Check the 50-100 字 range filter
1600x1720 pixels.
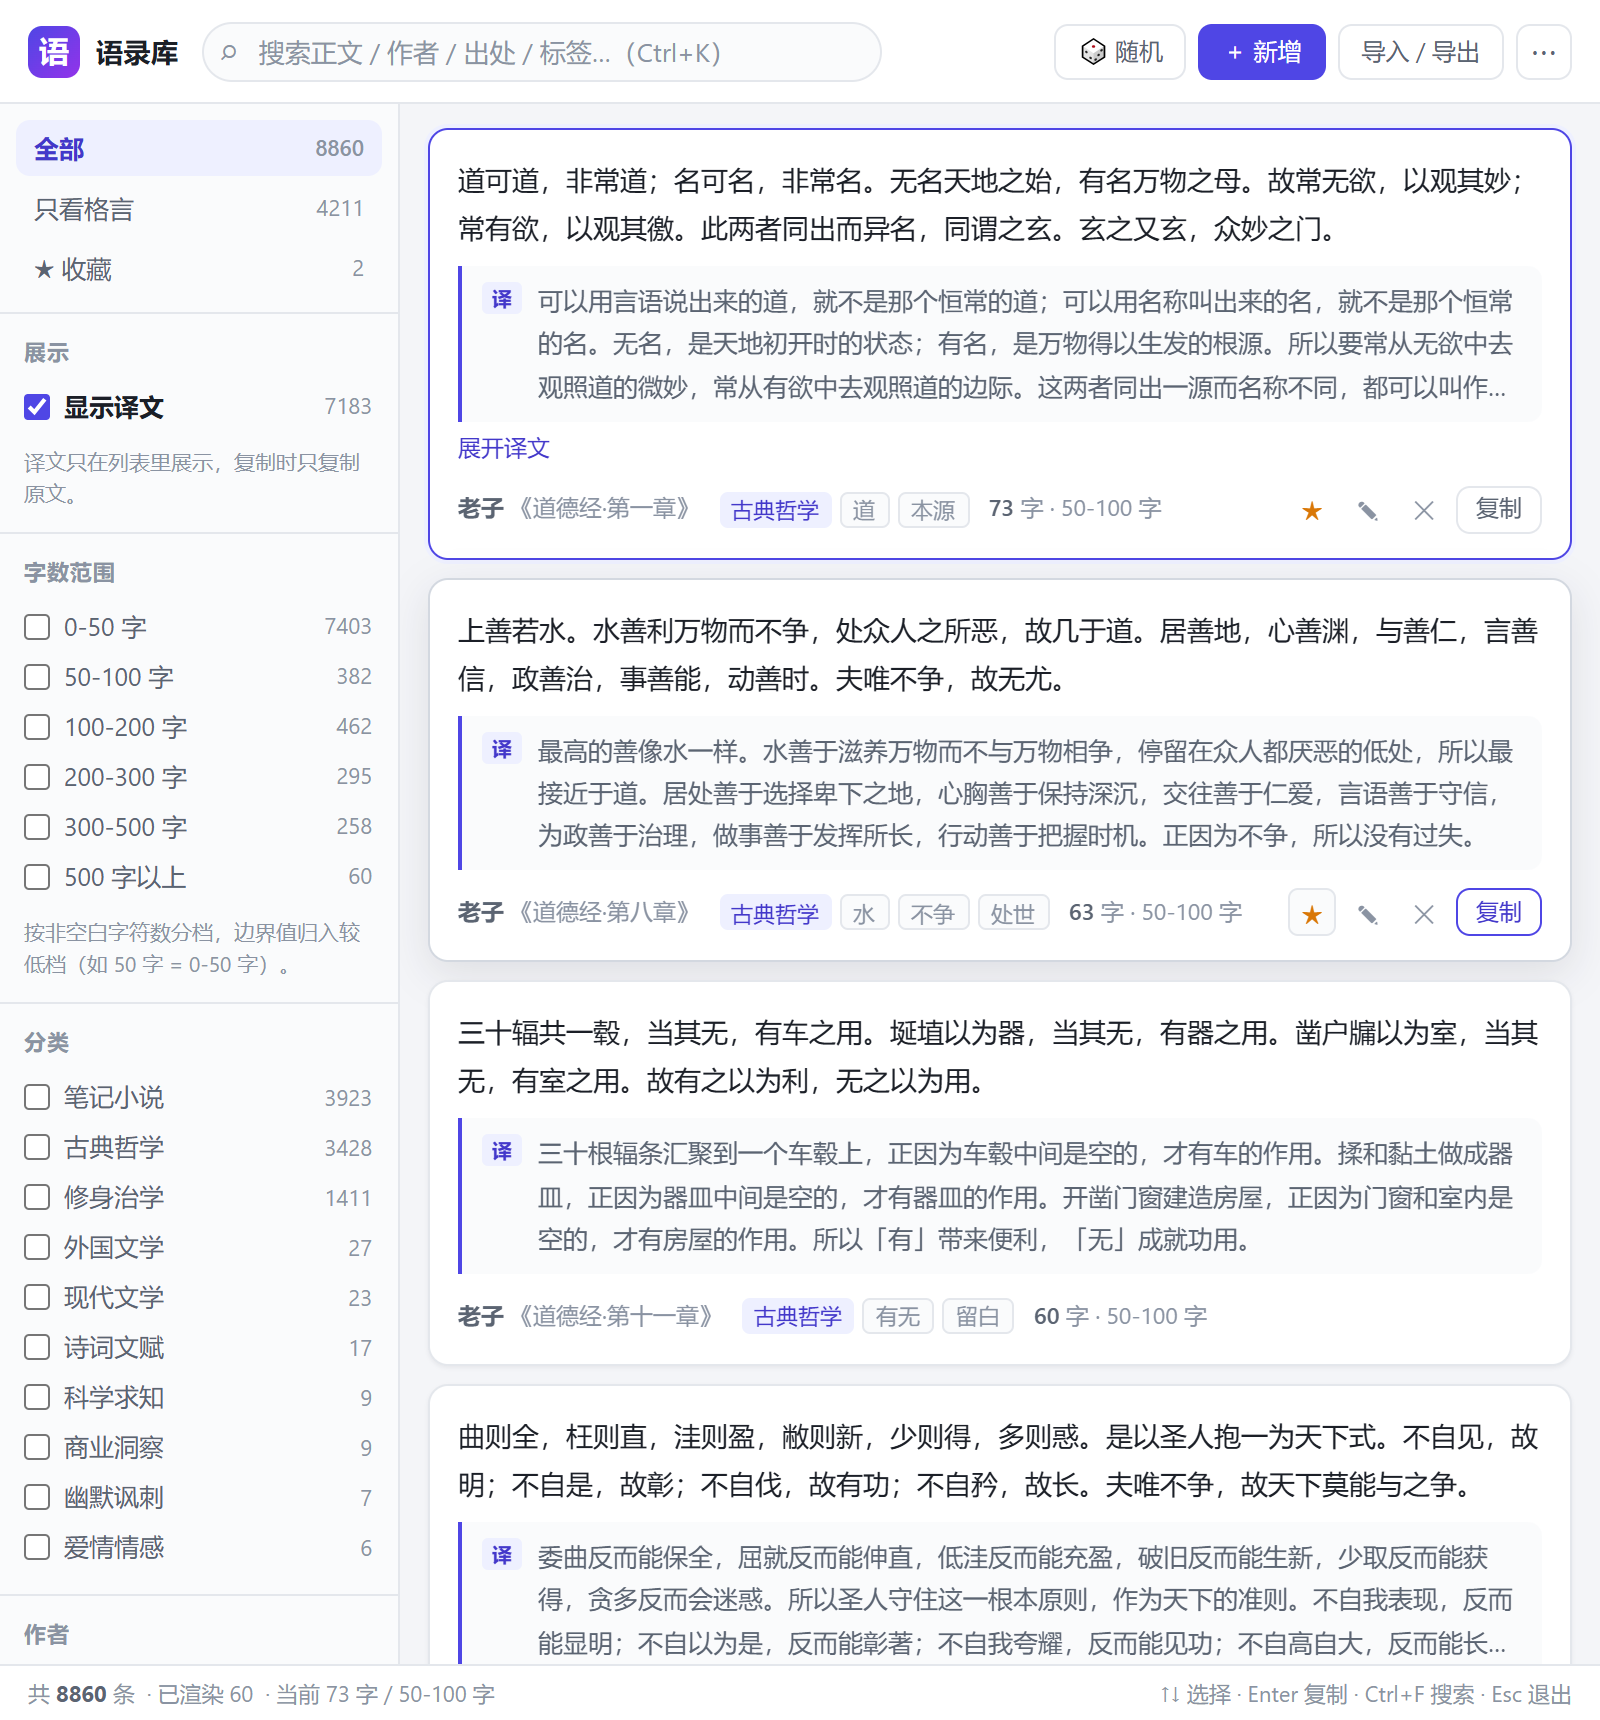37,677
